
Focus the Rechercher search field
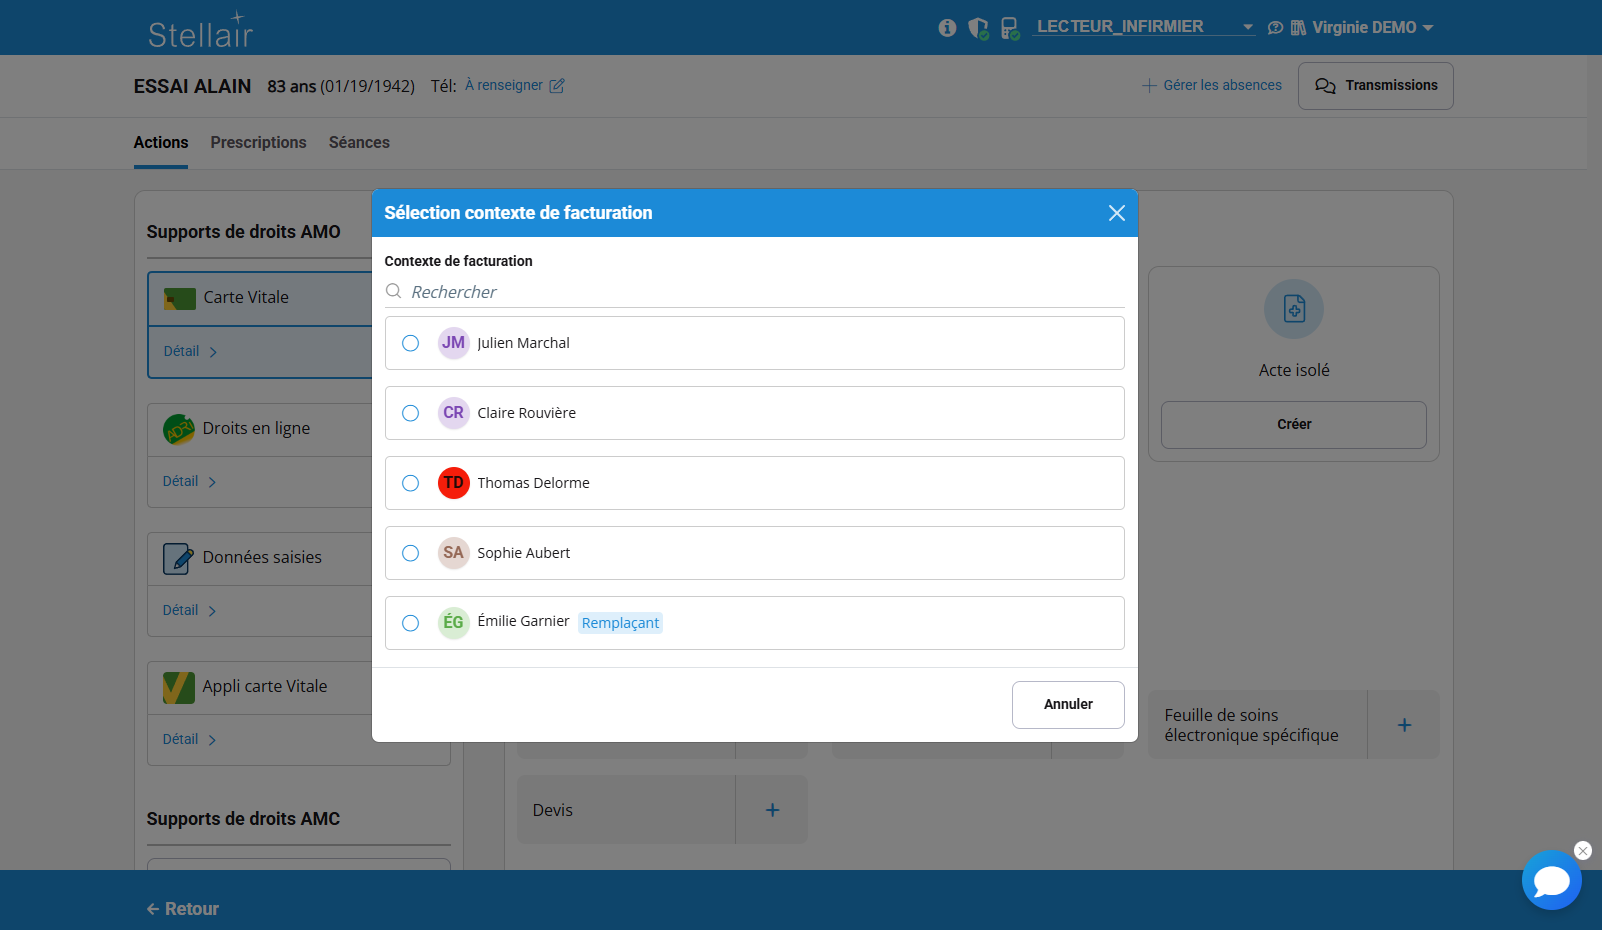pyautogui.click(x=755, y=292)
